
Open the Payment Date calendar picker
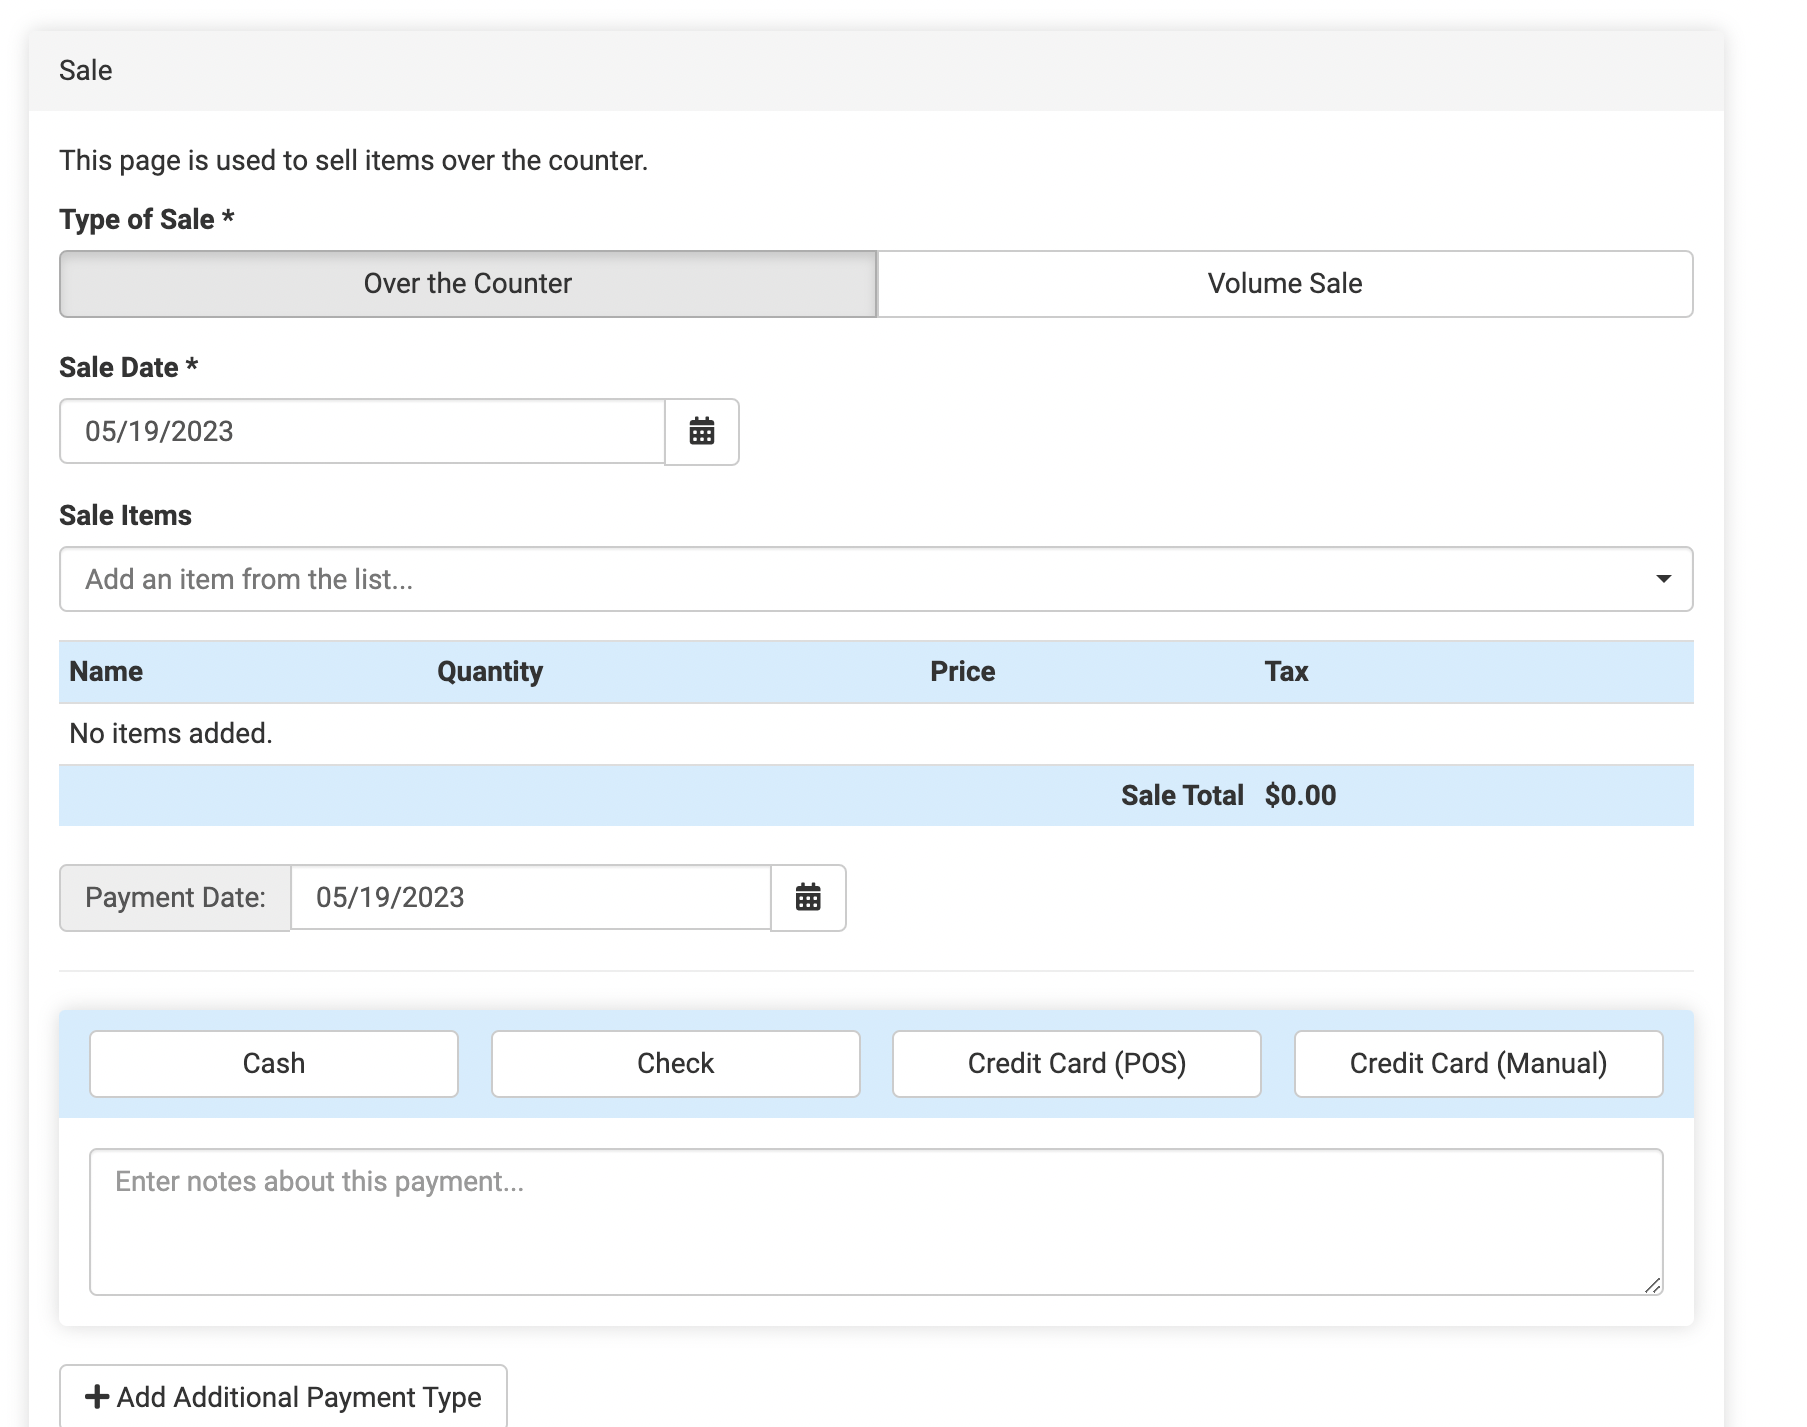pos(808,898)
